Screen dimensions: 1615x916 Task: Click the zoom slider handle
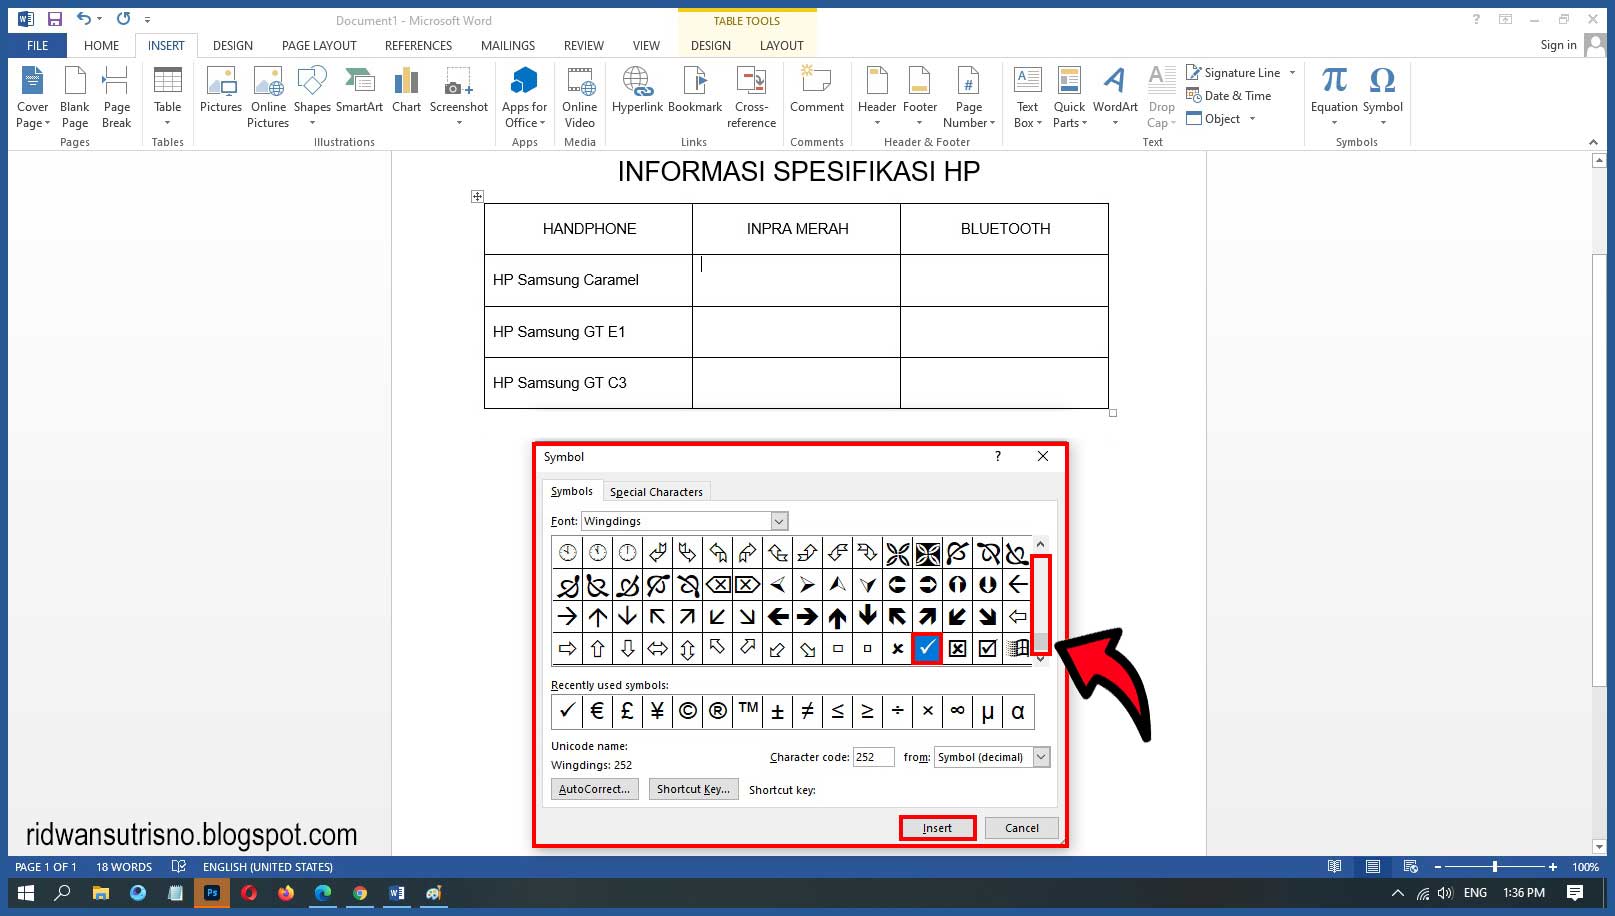tap(1495, 867)
